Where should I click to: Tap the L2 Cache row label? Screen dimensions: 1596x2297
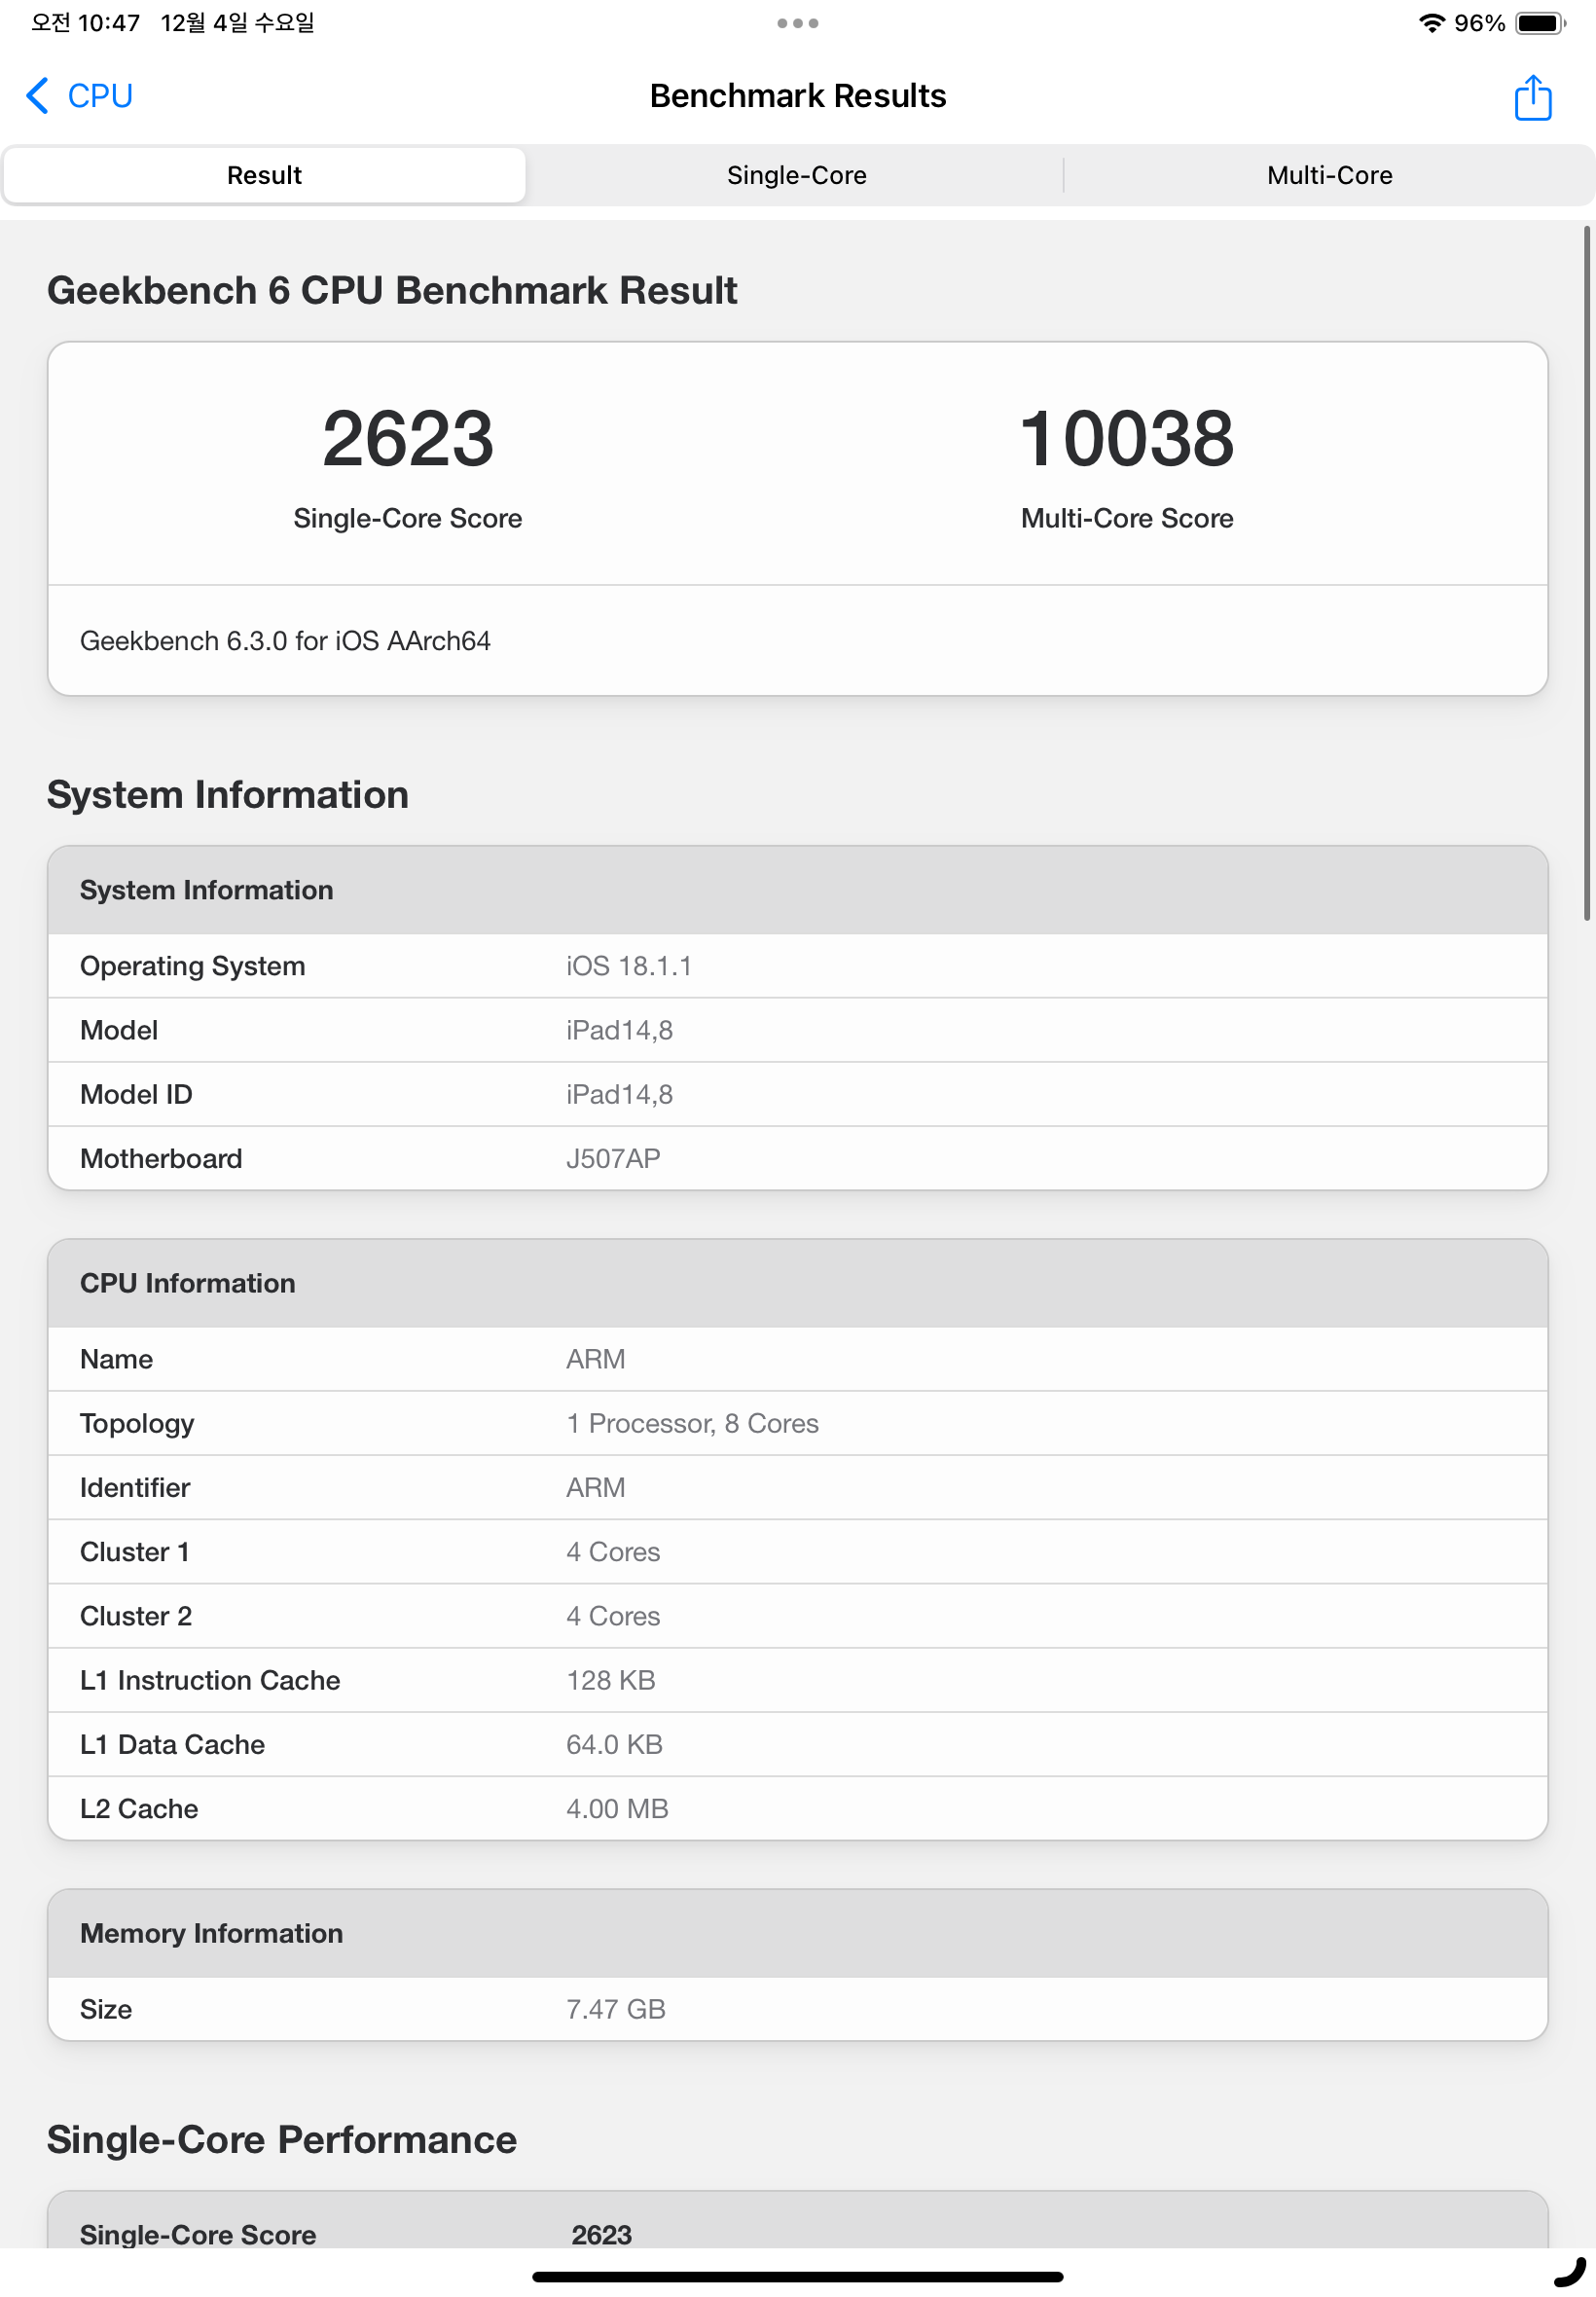[x=139, y=1808]
